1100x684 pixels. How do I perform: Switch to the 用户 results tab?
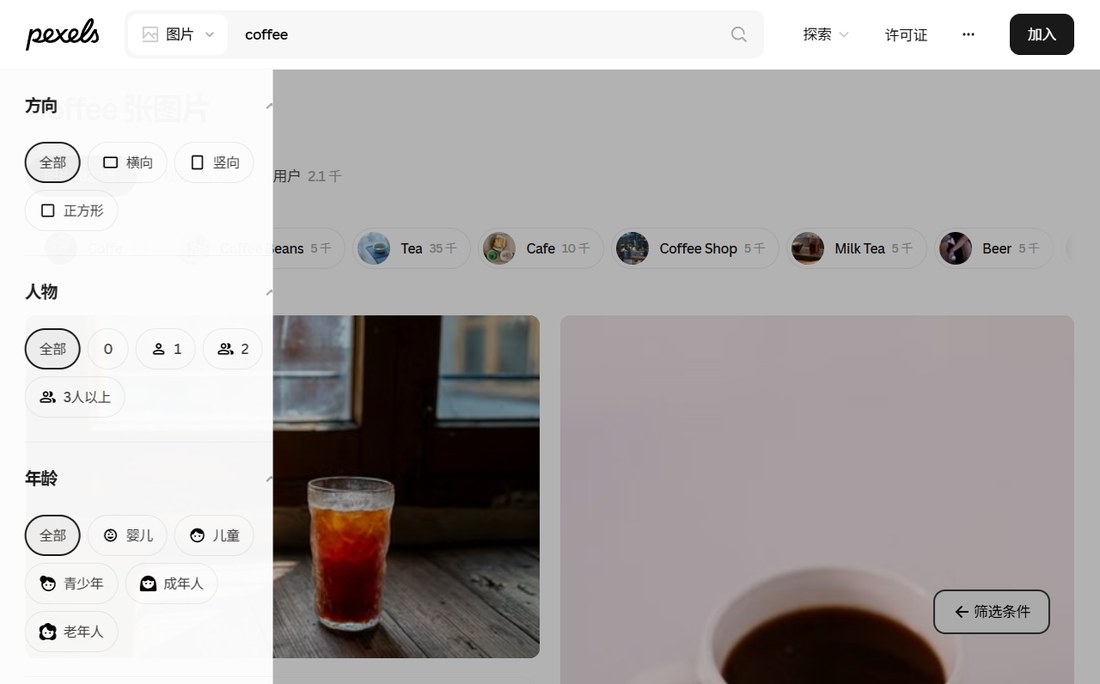click(x=307, y=176)
